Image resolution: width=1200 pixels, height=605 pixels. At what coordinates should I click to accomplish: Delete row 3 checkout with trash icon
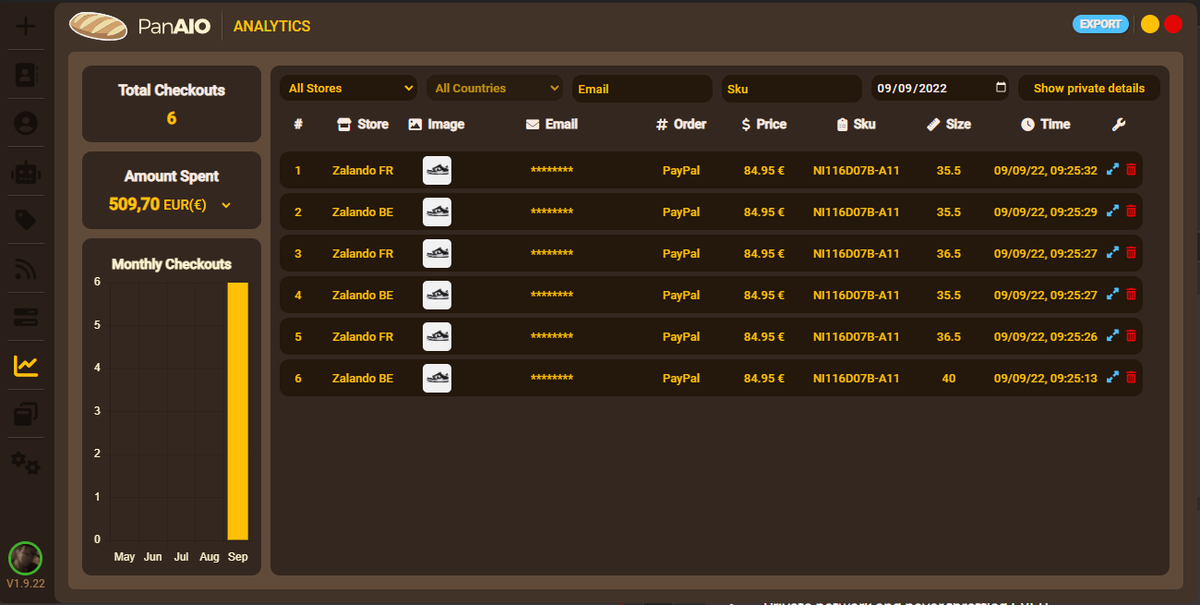click(x=1131, y=253)
